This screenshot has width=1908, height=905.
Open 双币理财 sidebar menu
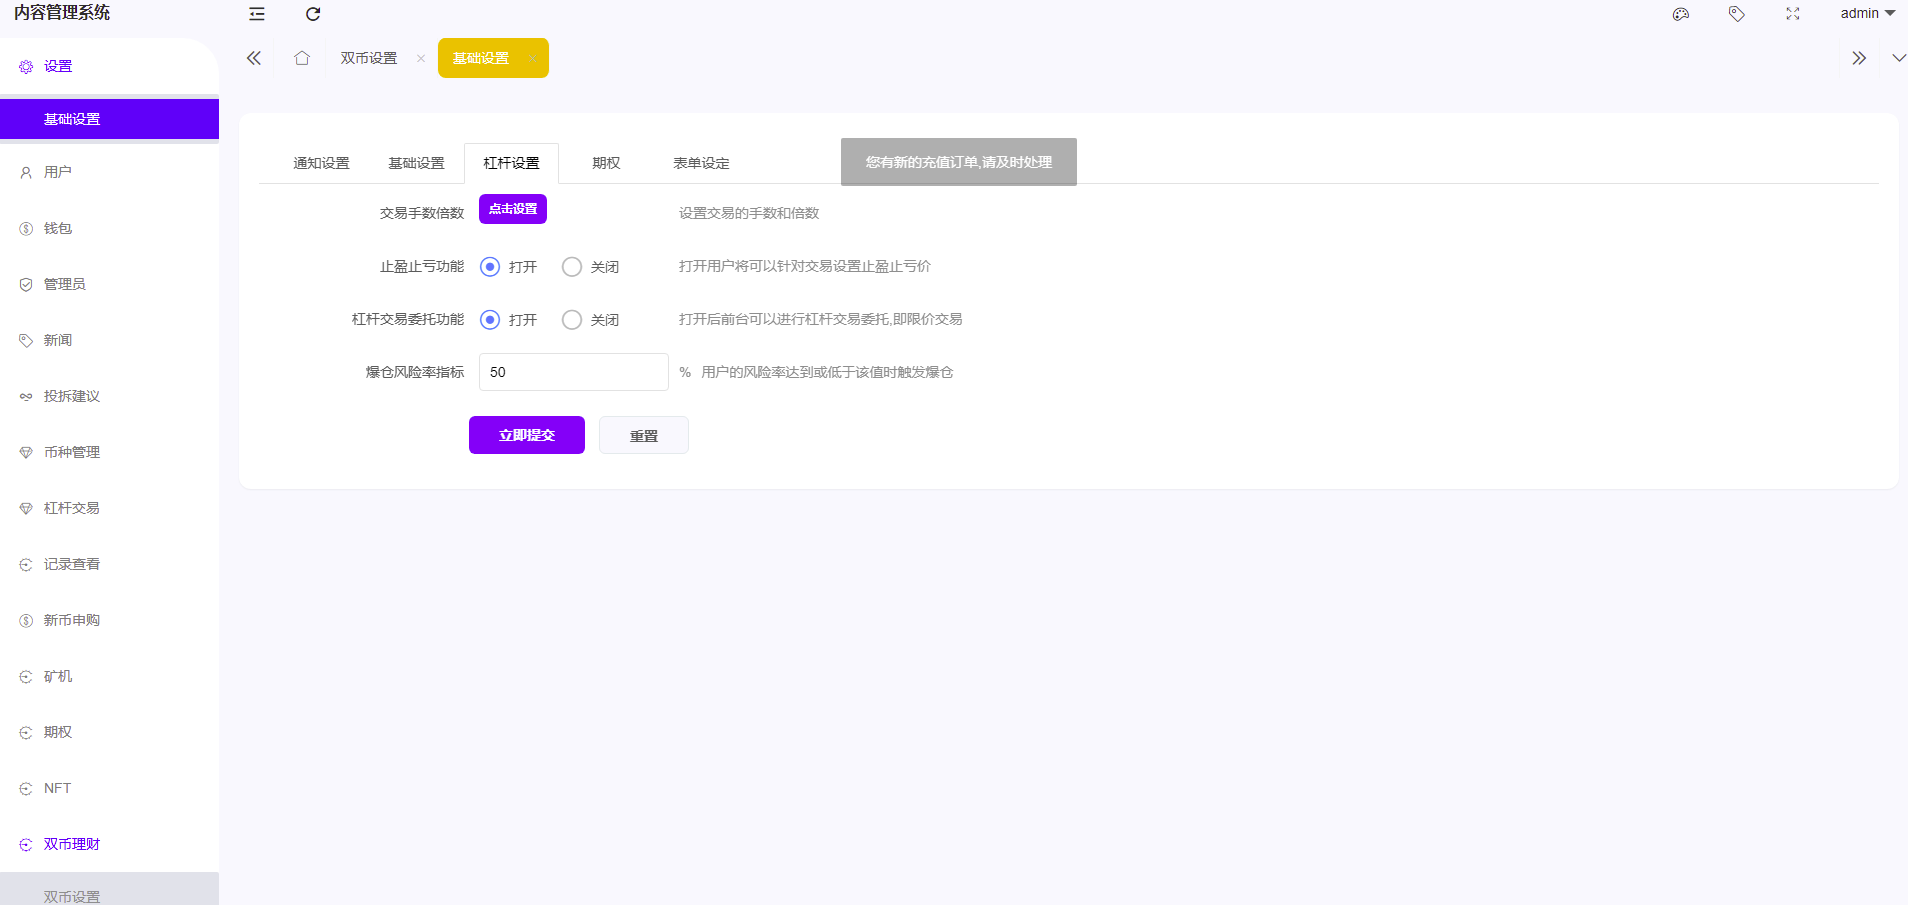pyautogui.click(x=109, y=844)
